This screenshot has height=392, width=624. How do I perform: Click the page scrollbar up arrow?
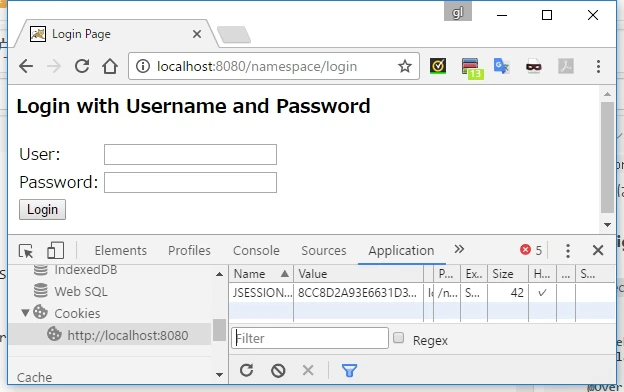coord(607,94)
